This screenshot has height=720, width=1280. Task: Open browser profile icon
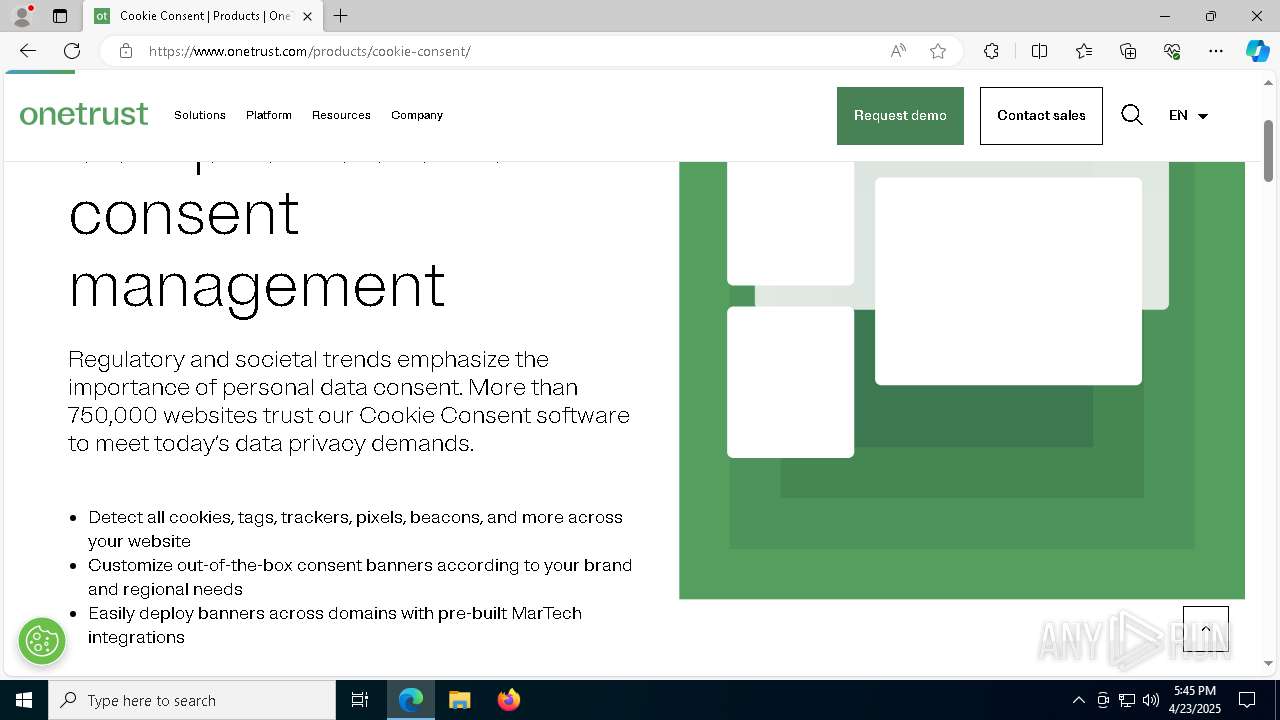pyautogui.click(x=22, y=16)
